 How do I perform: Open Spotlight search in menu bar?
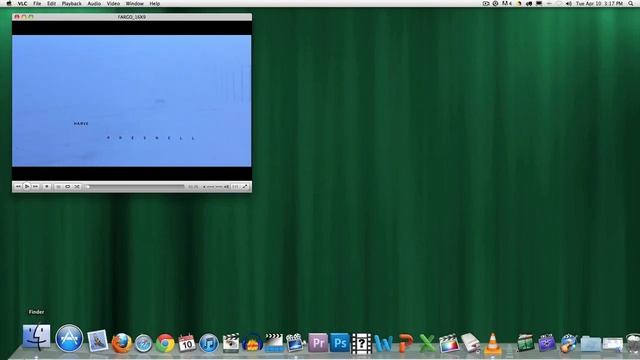coord(631,4)
